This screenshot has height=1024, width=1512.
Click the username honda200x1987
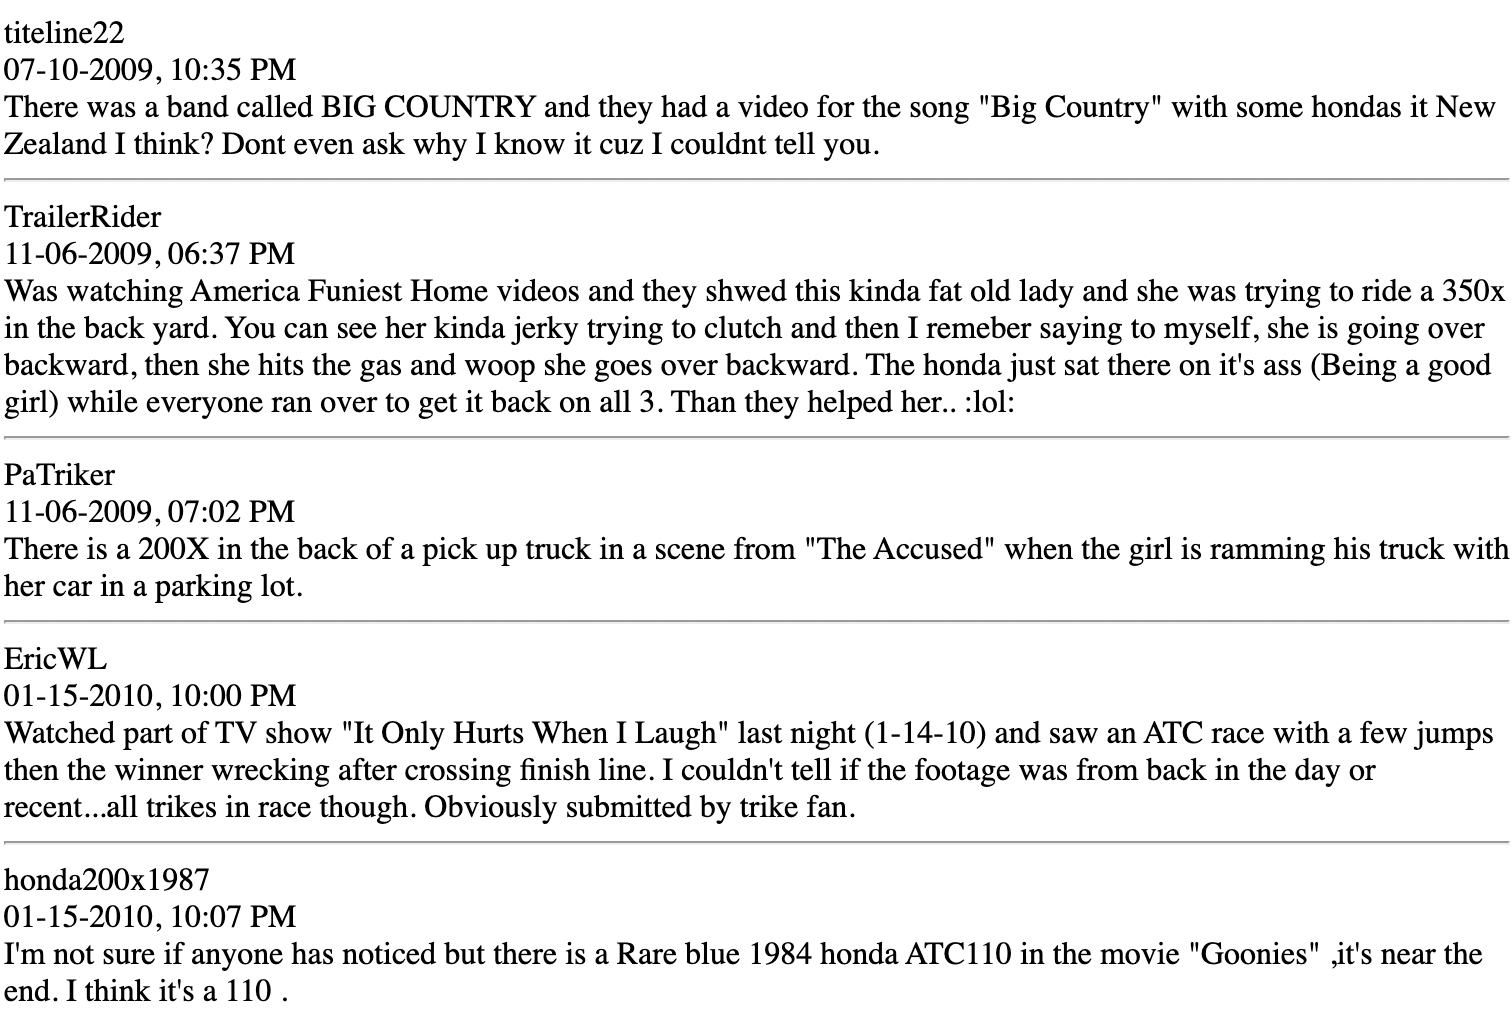pos(107,880)
